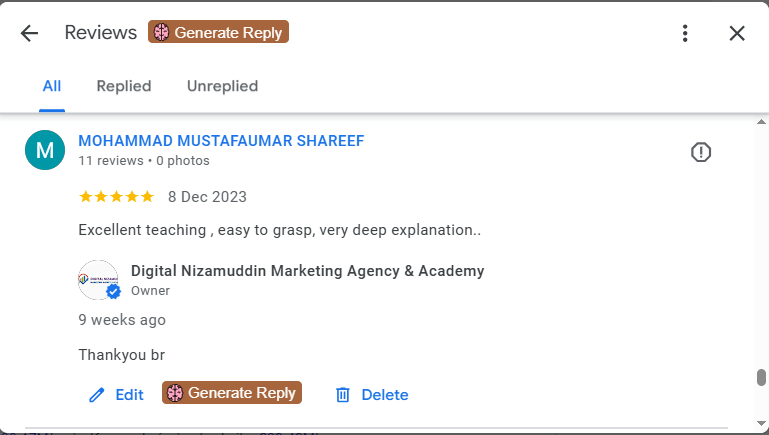Click the vertical scrollbar thumb
Screen dimensions: 769x435
coord(761,377)
